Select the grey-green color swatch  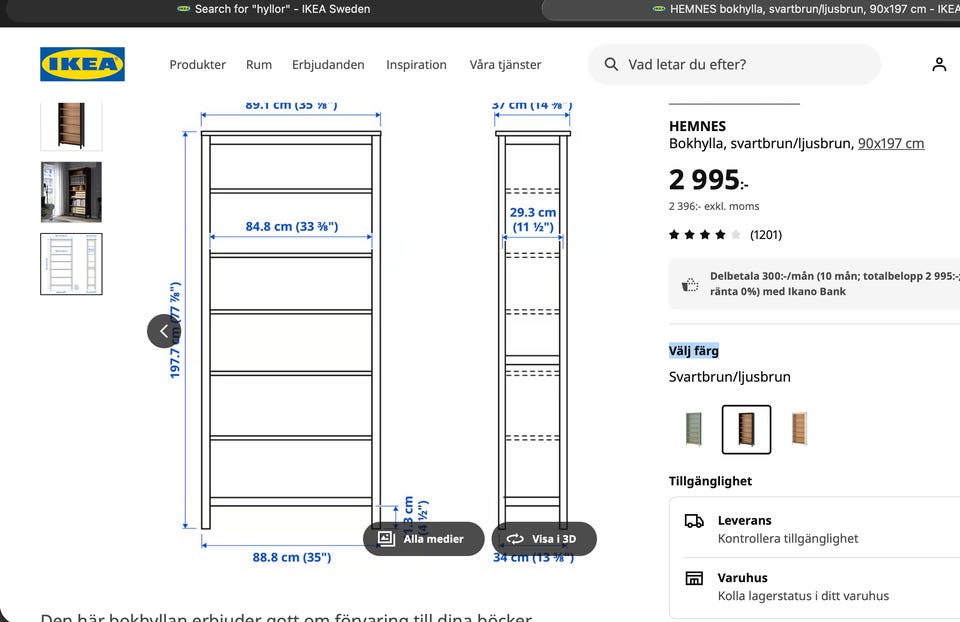(692, 429)
